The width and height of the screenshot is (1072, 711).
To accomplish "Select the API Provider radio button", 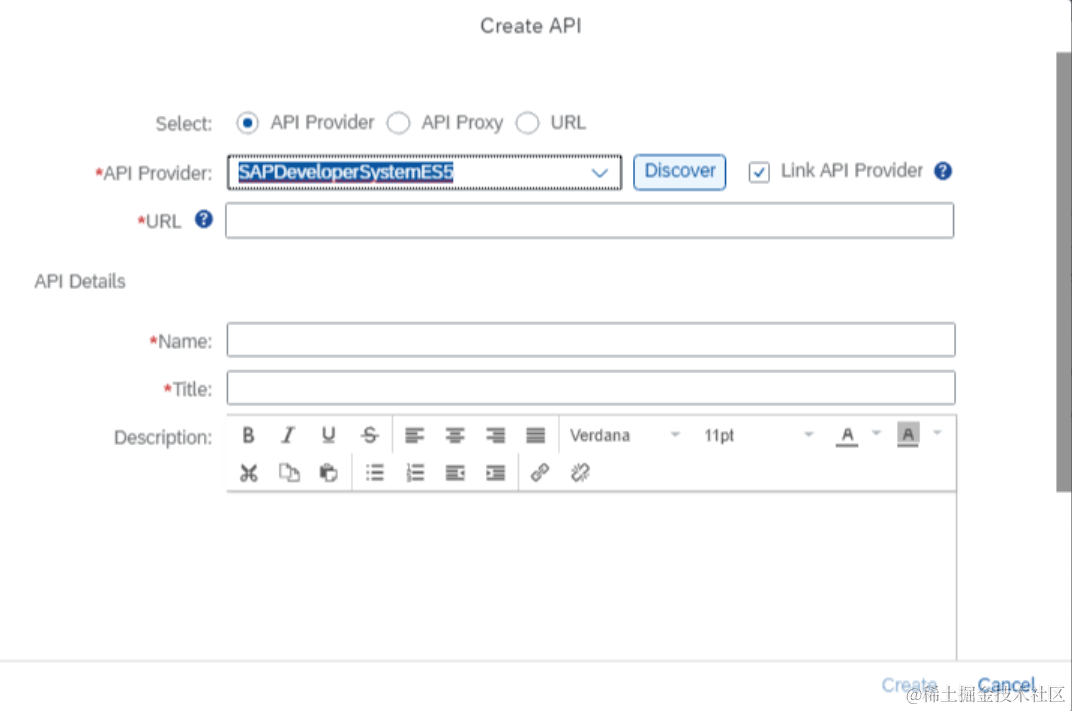I will click(247, 123).
